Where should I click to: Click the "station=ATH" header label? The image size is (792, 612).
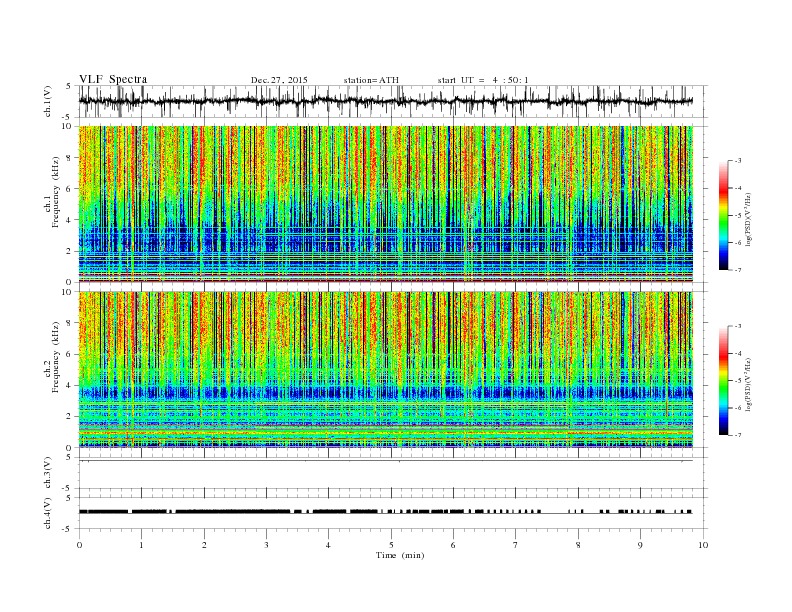click(x=371, y=80)
